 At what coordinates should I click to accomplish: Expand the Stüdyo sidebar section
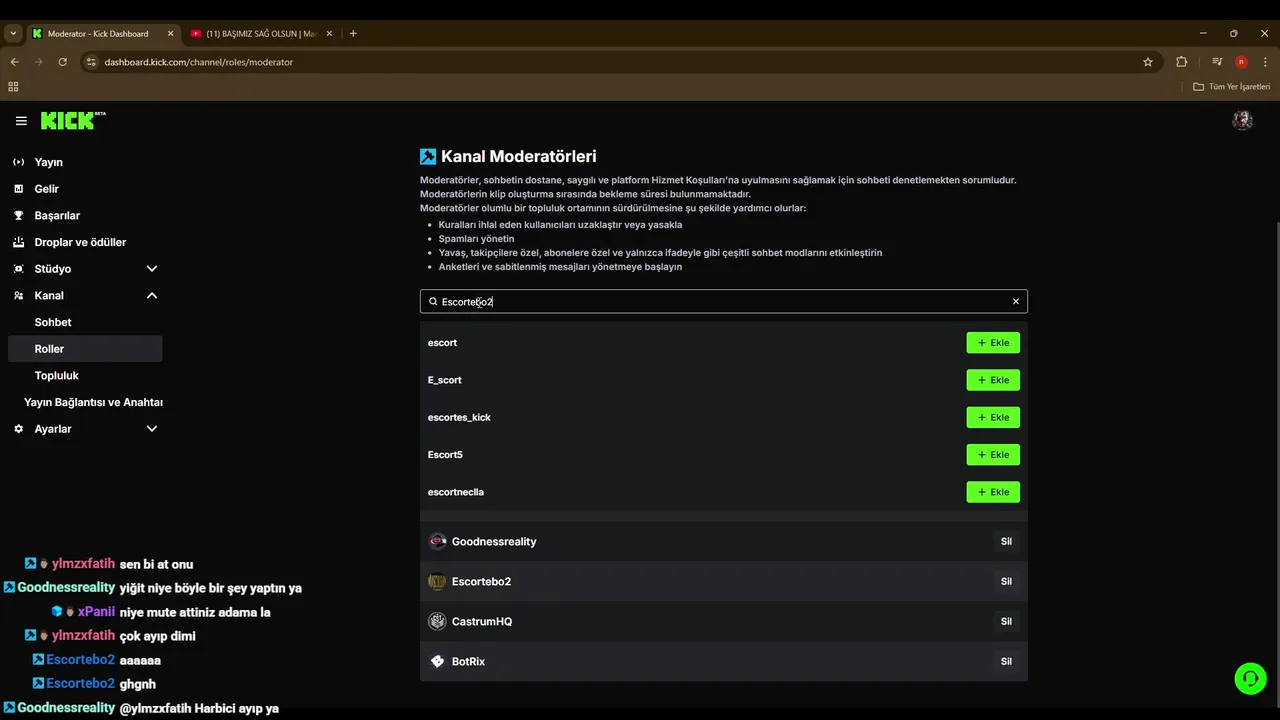152,269
